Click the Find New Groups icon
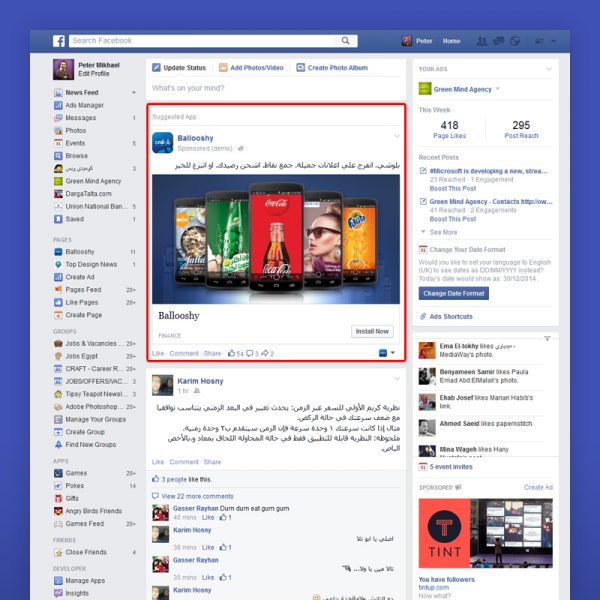Image resolution: width=600 pixels, height=600 pixels. coord(58,445)
